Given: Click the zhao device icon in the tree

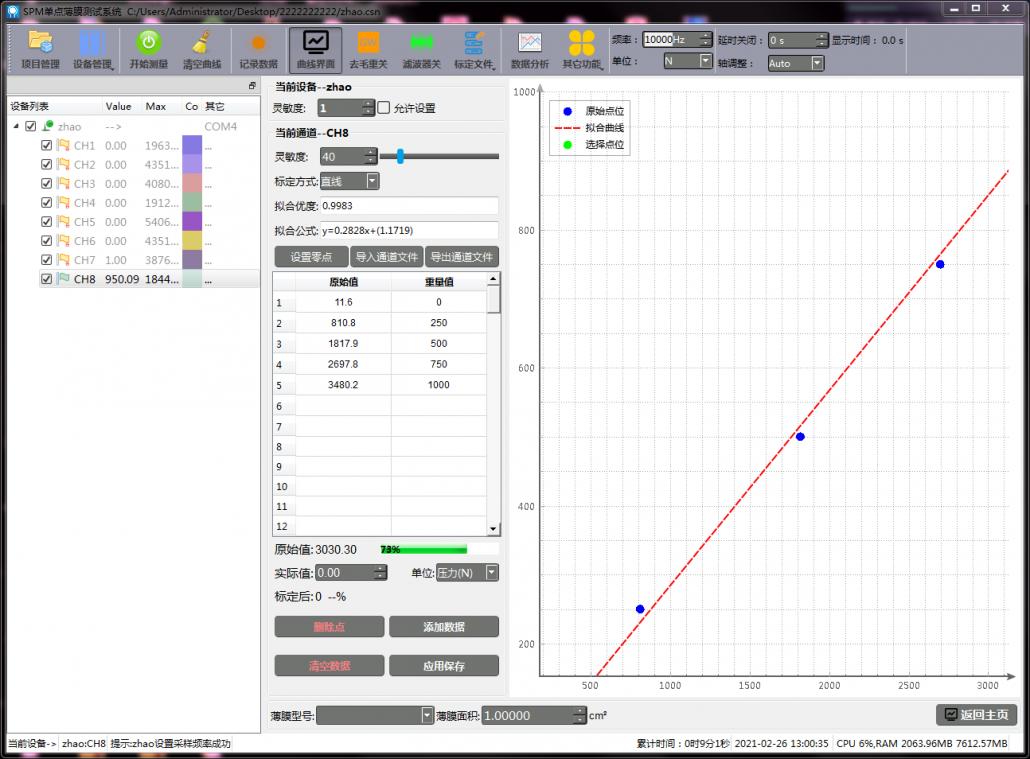Looking at the screenshot, I should pyautogui.click(x=48, y=126).
